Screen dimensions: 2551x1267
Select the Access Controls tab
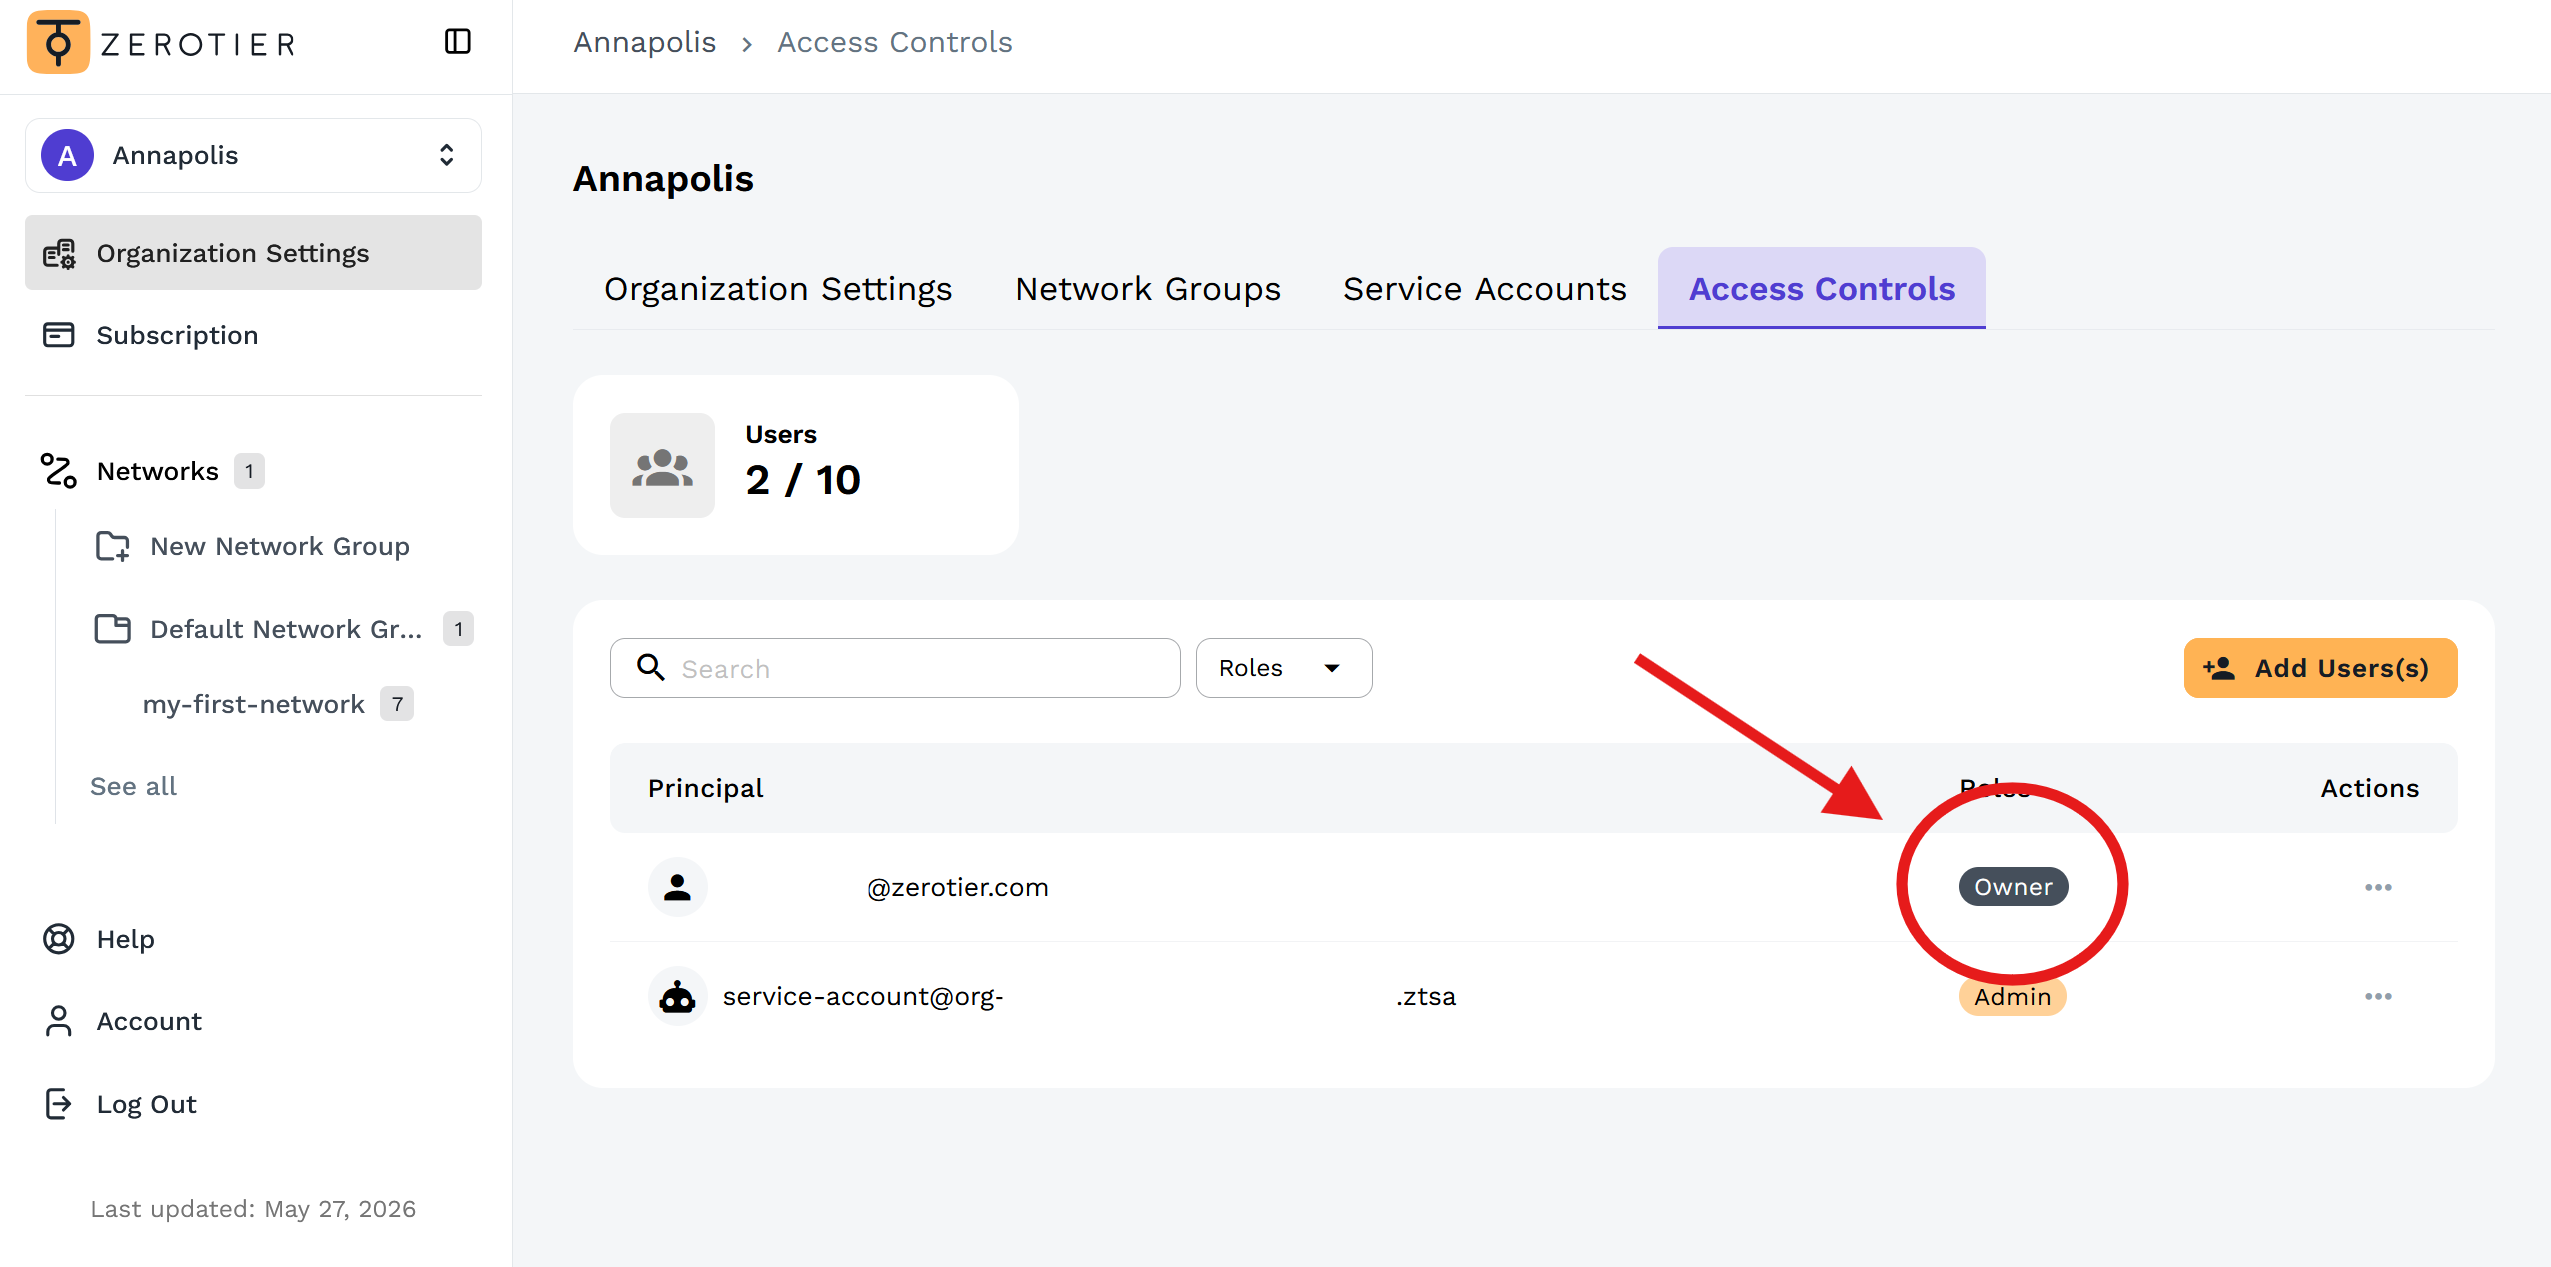(1822, 288)
